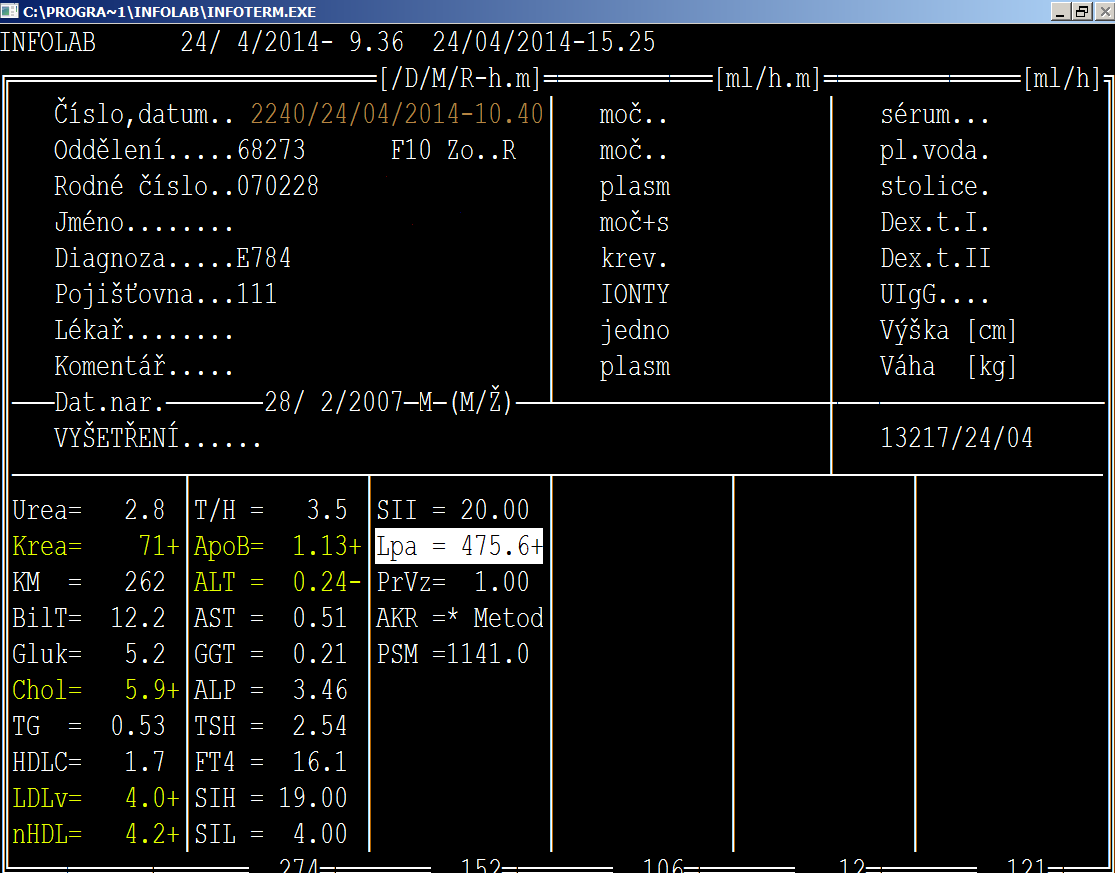Minimize the INFOTERM window
This screenshot has width=1115, height=873.
click(1061, 11)
